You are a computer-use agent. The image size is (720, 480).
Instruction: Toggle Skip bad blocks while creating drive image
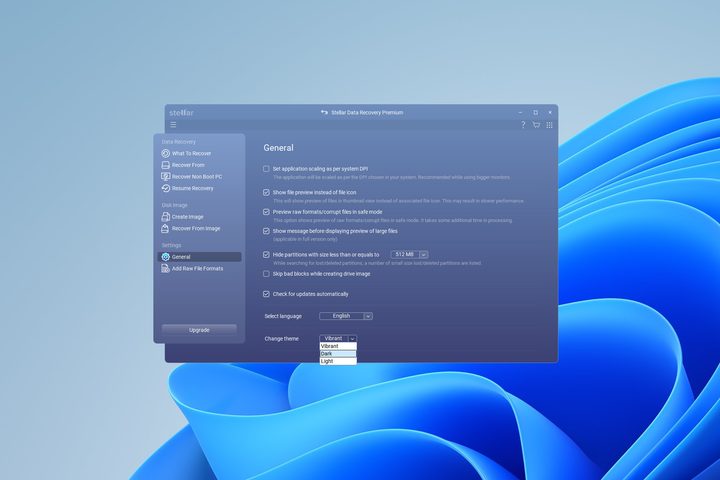point(266,274)
